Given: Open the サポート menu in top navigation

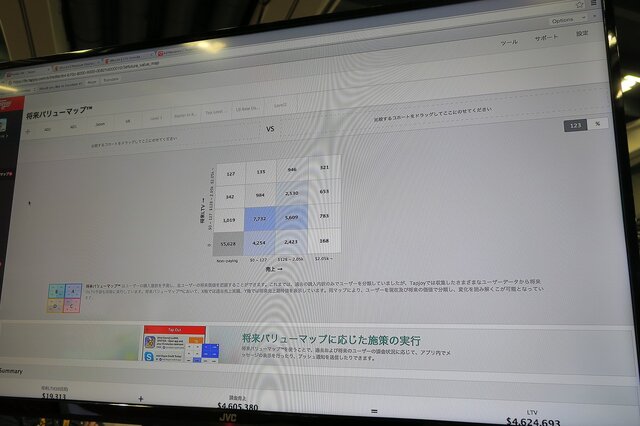Looking at the screenshot, I should coord(546,39).
